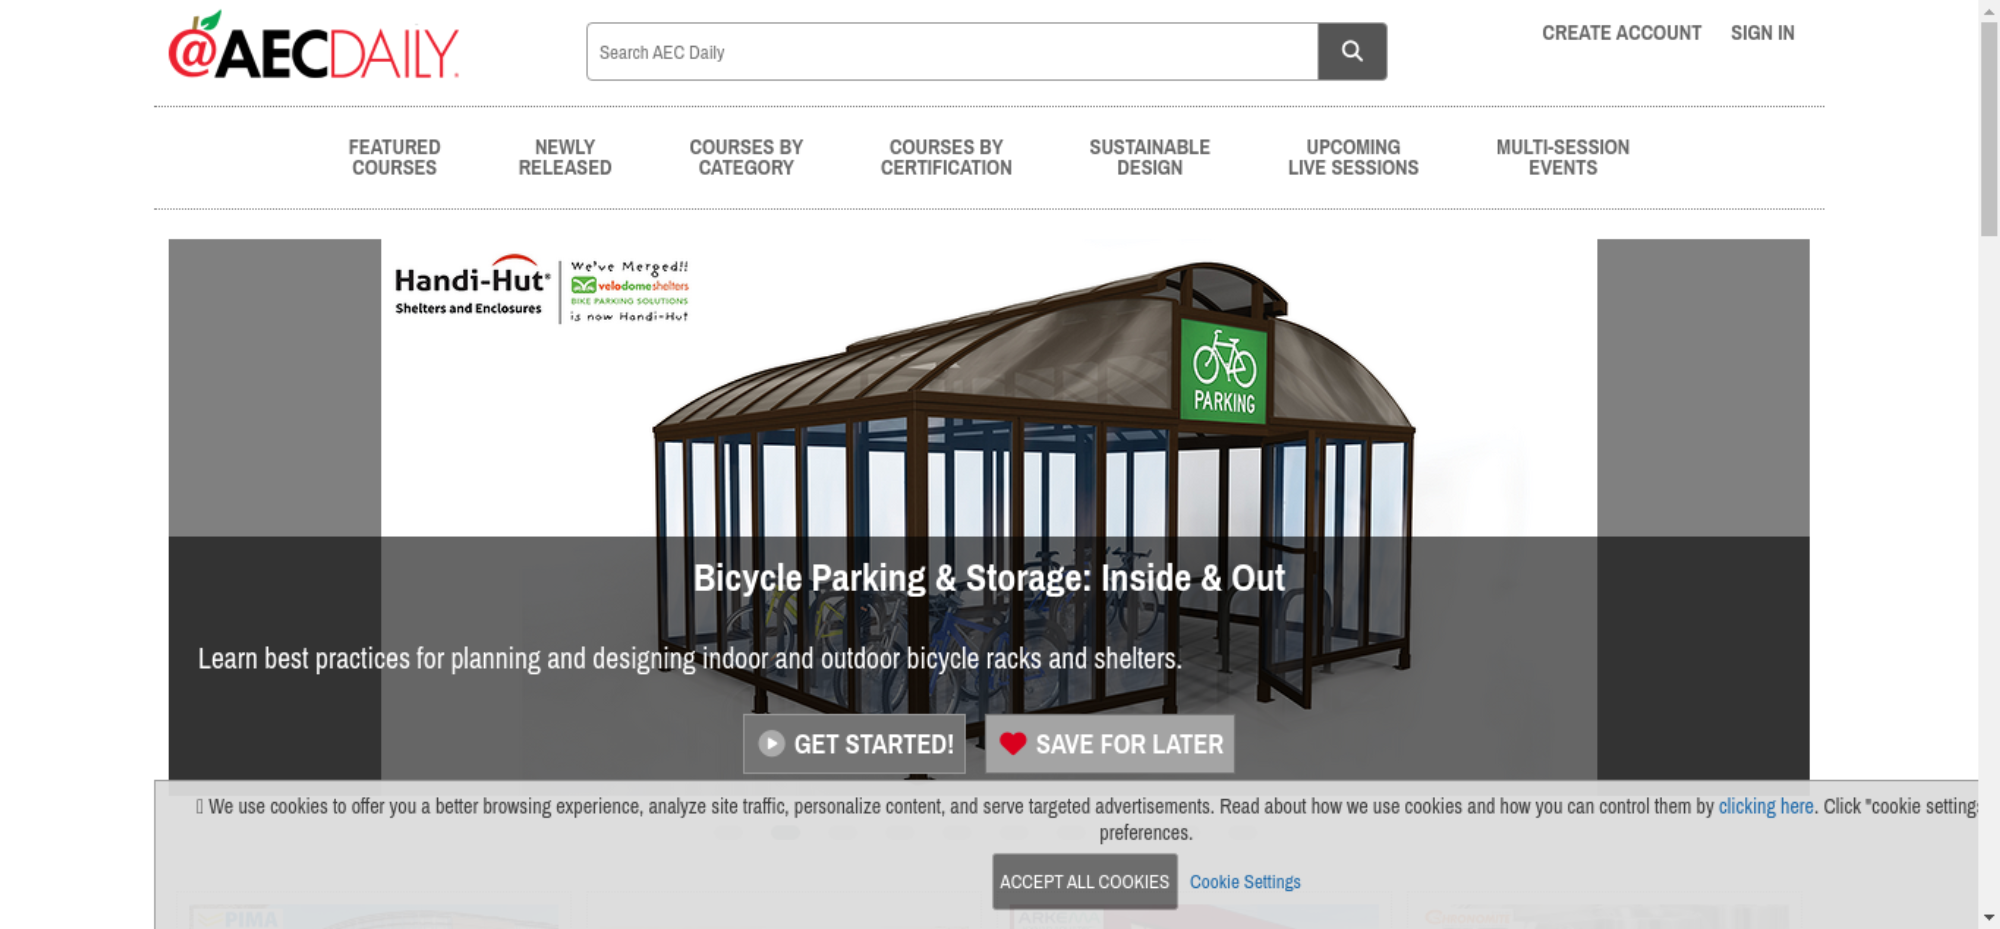Expand the Sustainable Design menu

[1149, 157]
